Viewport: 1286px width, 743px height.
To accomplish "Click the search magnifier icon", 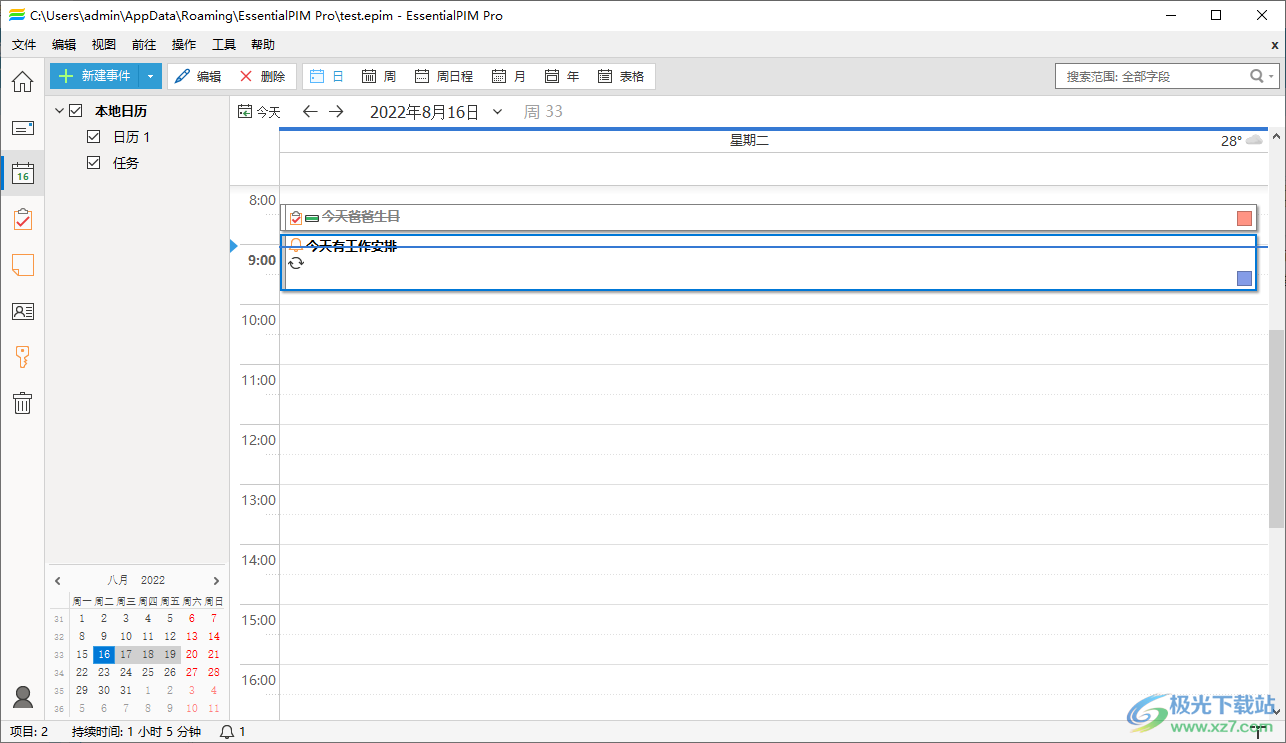I will (x=1257, y=76).
